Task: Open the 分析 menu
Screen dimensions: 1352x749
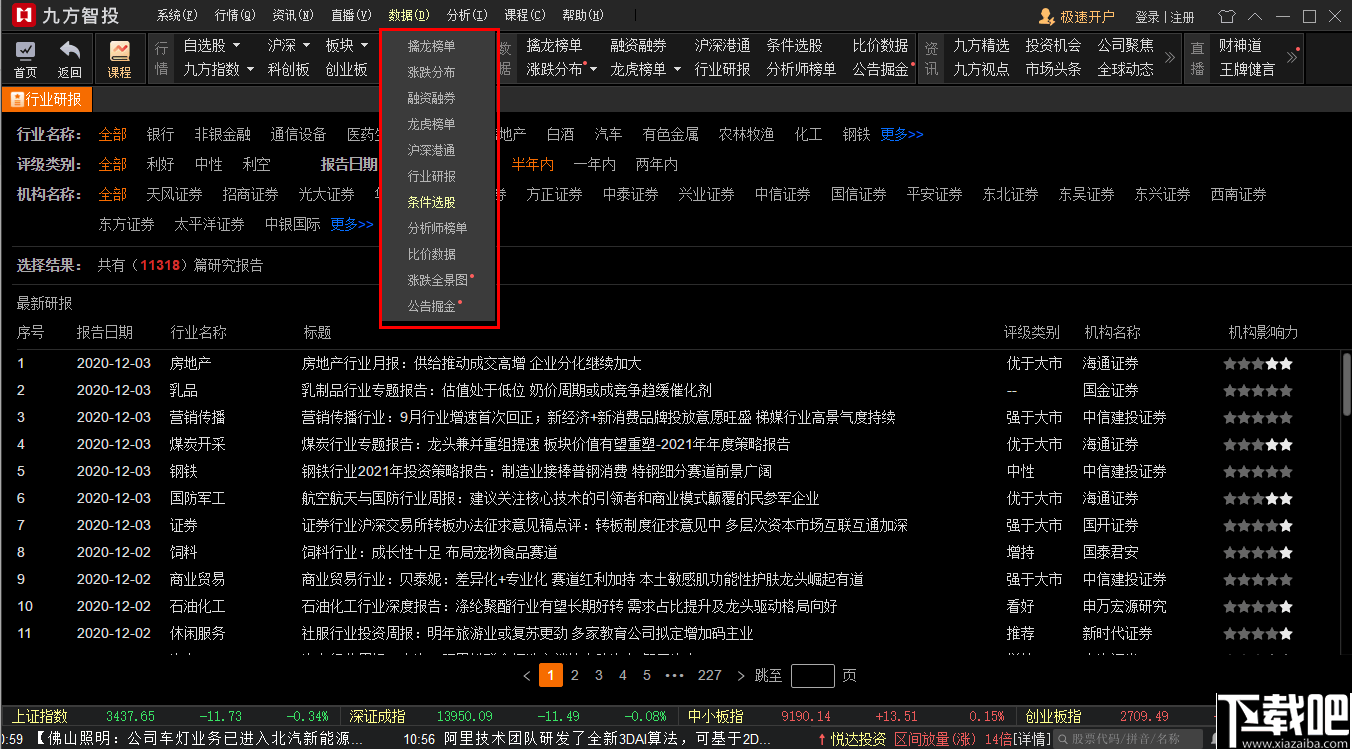Action: pyautogui.click(x=466, y=16)
